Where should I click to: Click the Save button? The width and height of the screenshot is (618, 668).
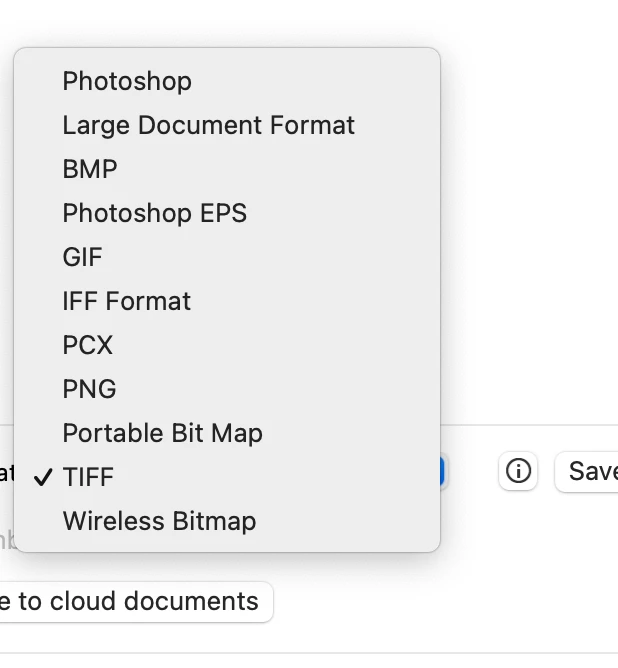coord(590,471)
